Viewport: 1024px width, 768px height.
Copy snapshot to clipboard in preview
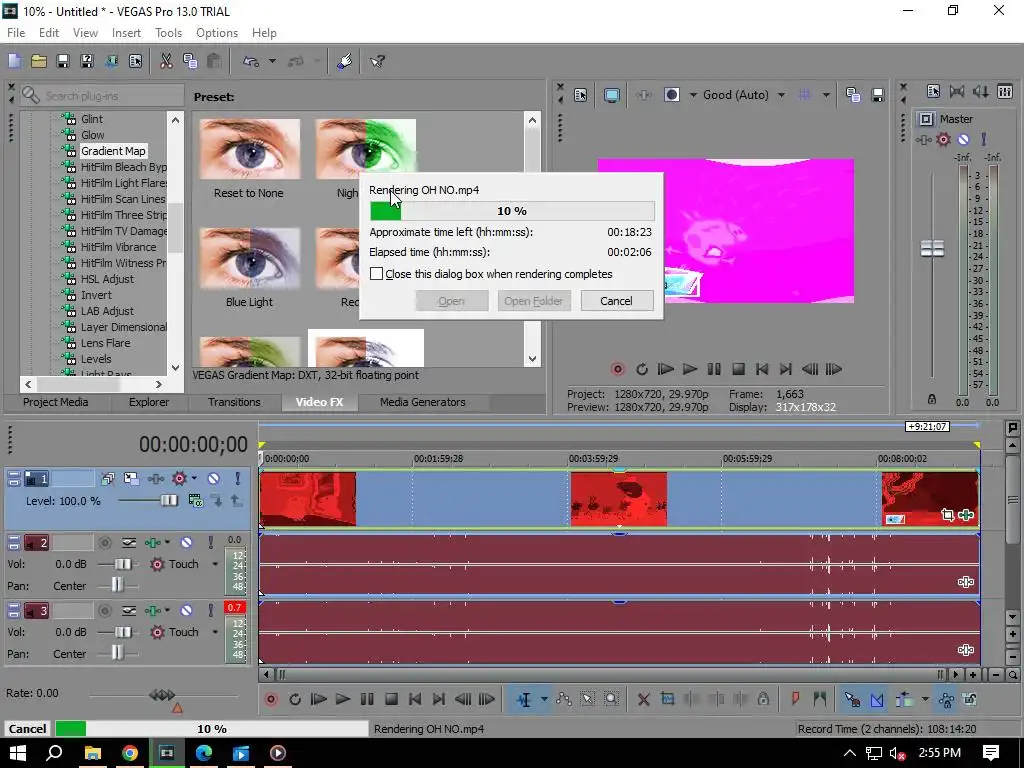(852, 95)
